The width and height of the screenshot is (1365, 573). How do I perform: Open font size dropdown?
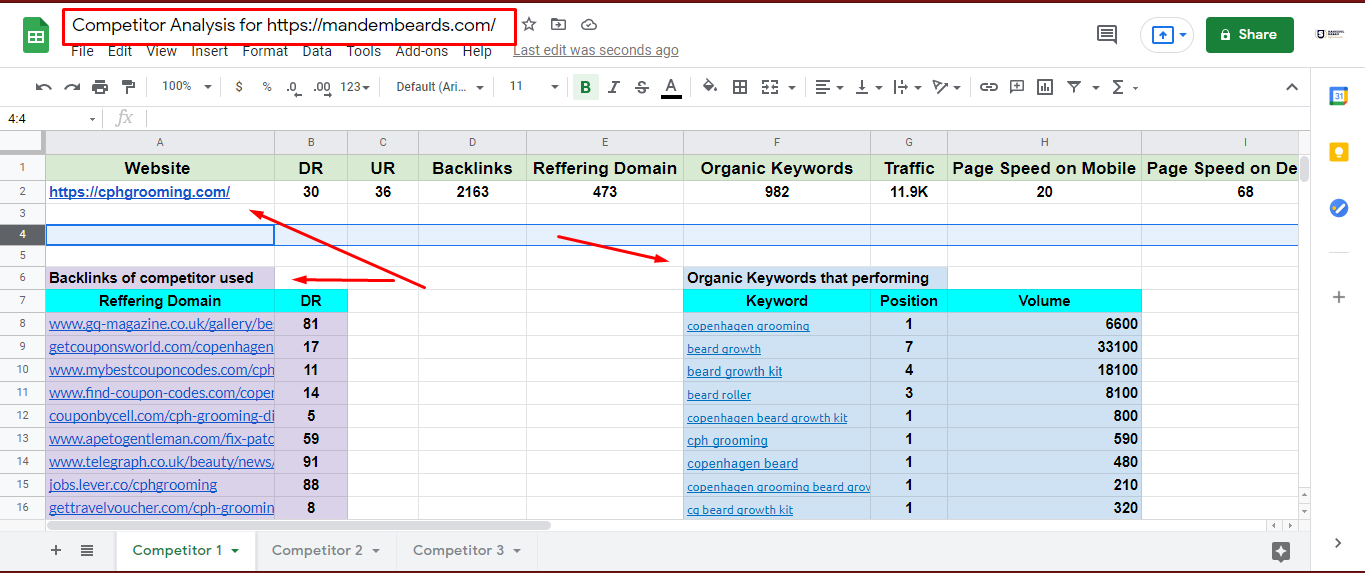534,87
